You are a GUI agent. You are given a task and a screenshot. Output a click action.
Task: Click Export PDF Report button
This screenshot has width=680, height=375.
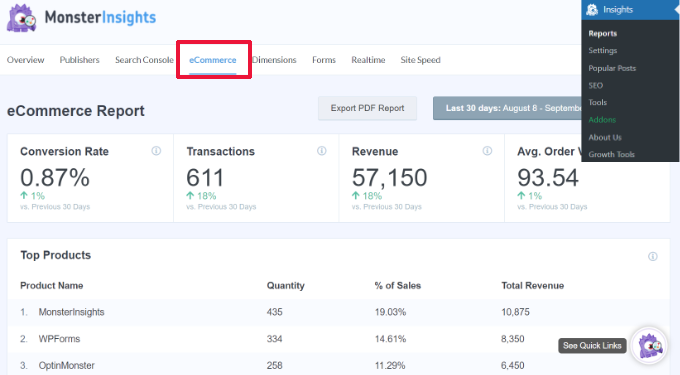(x=367, y=108)
